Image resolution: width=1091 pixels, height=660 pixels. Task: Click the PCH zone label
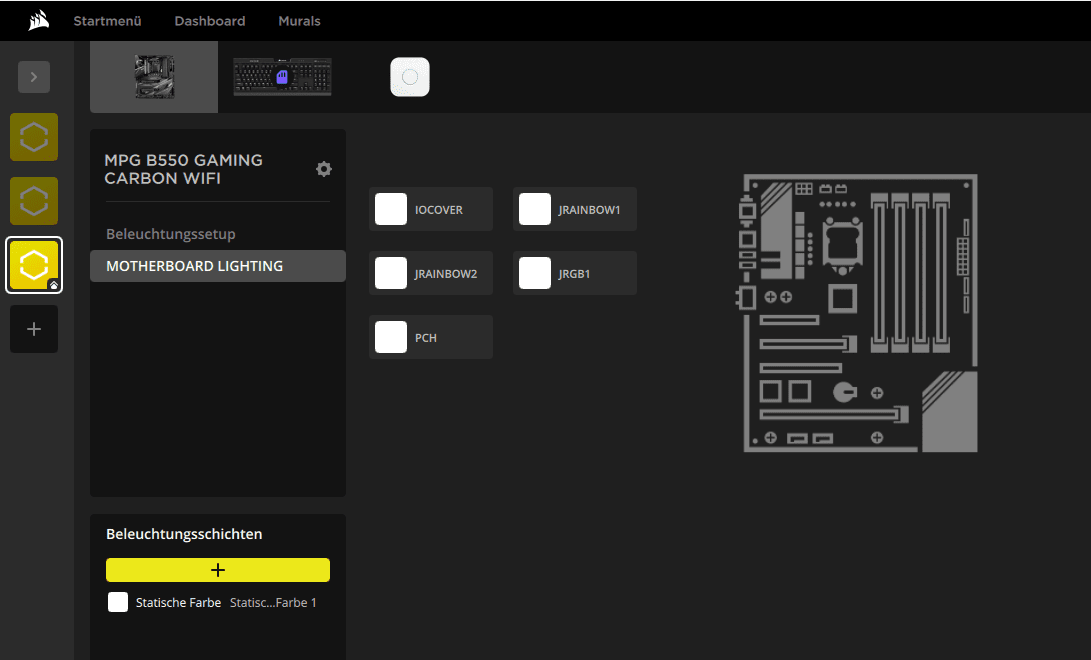426,338
